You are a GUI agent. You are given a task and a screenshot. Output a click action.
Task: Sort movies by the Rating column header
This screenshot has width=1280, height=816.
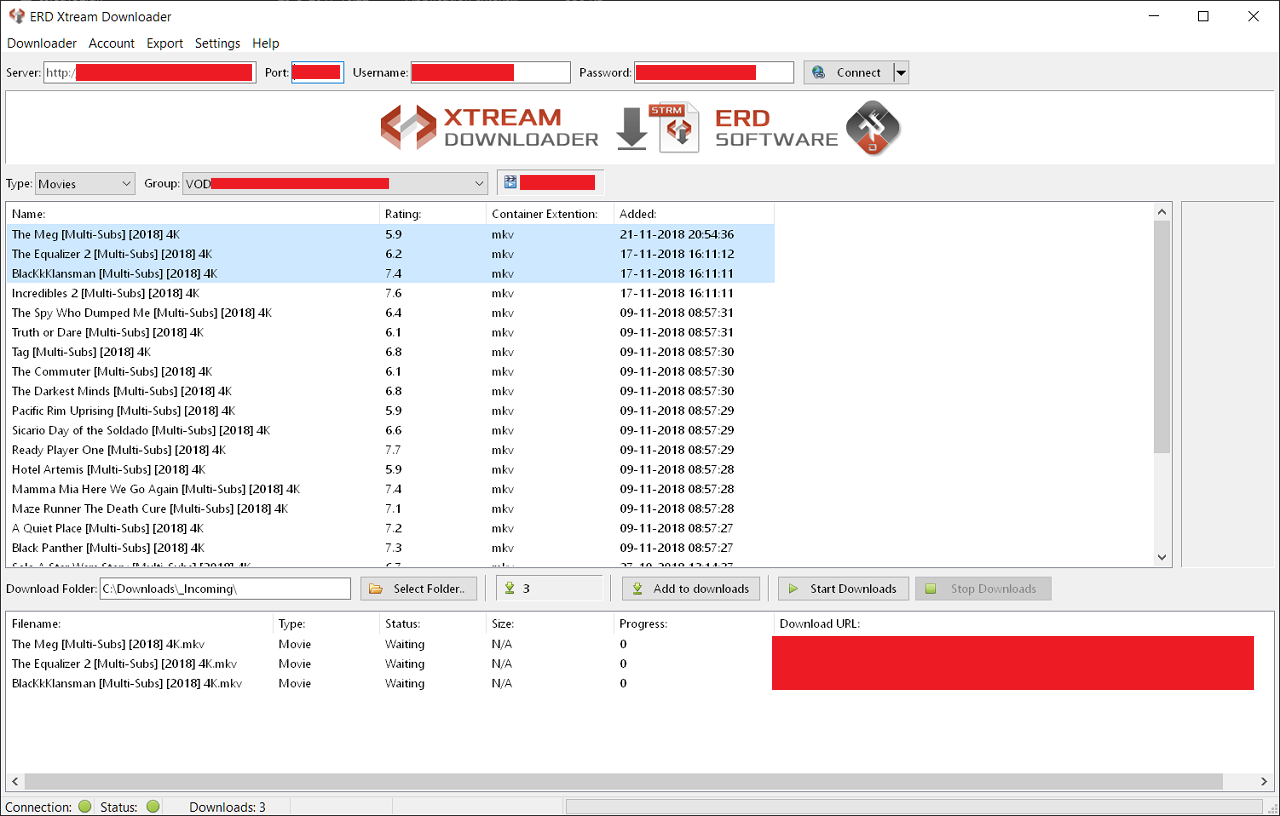pyautogui.click(x=433, y=214)
